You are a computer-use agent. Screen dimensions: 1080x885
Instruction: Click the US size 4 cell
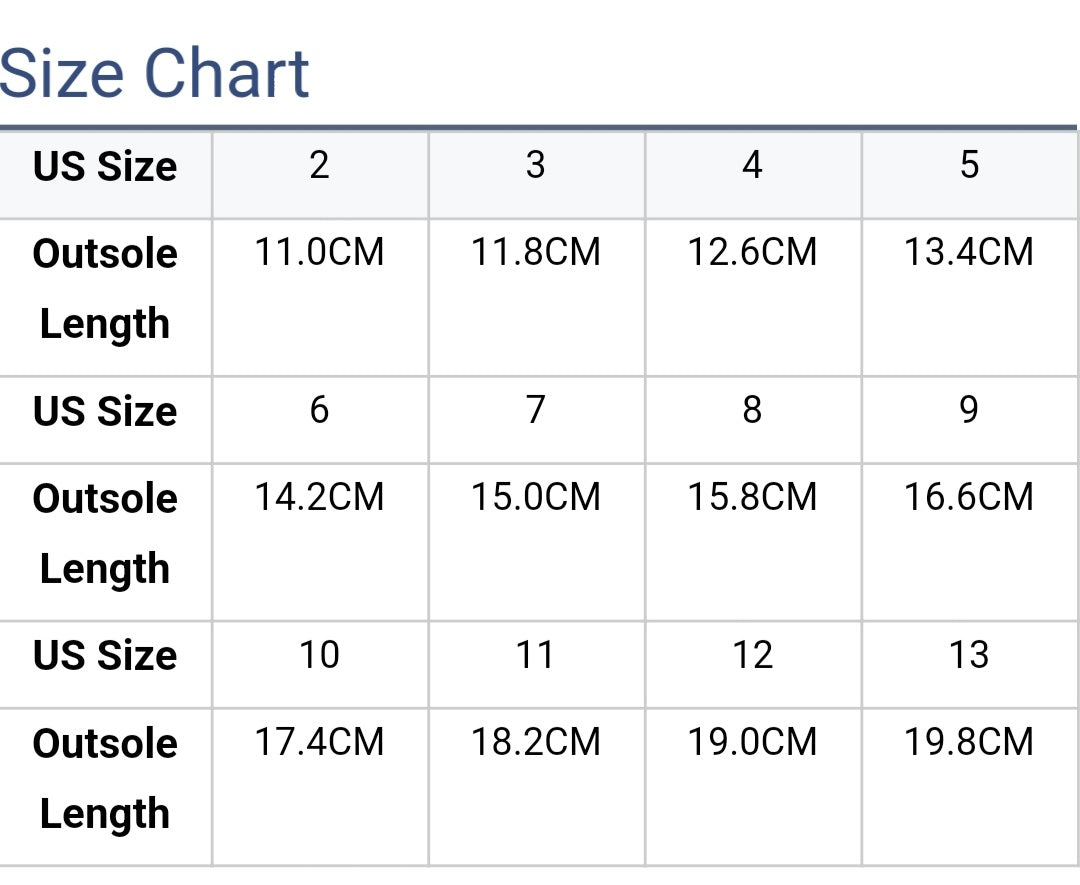tap(752, 165)
